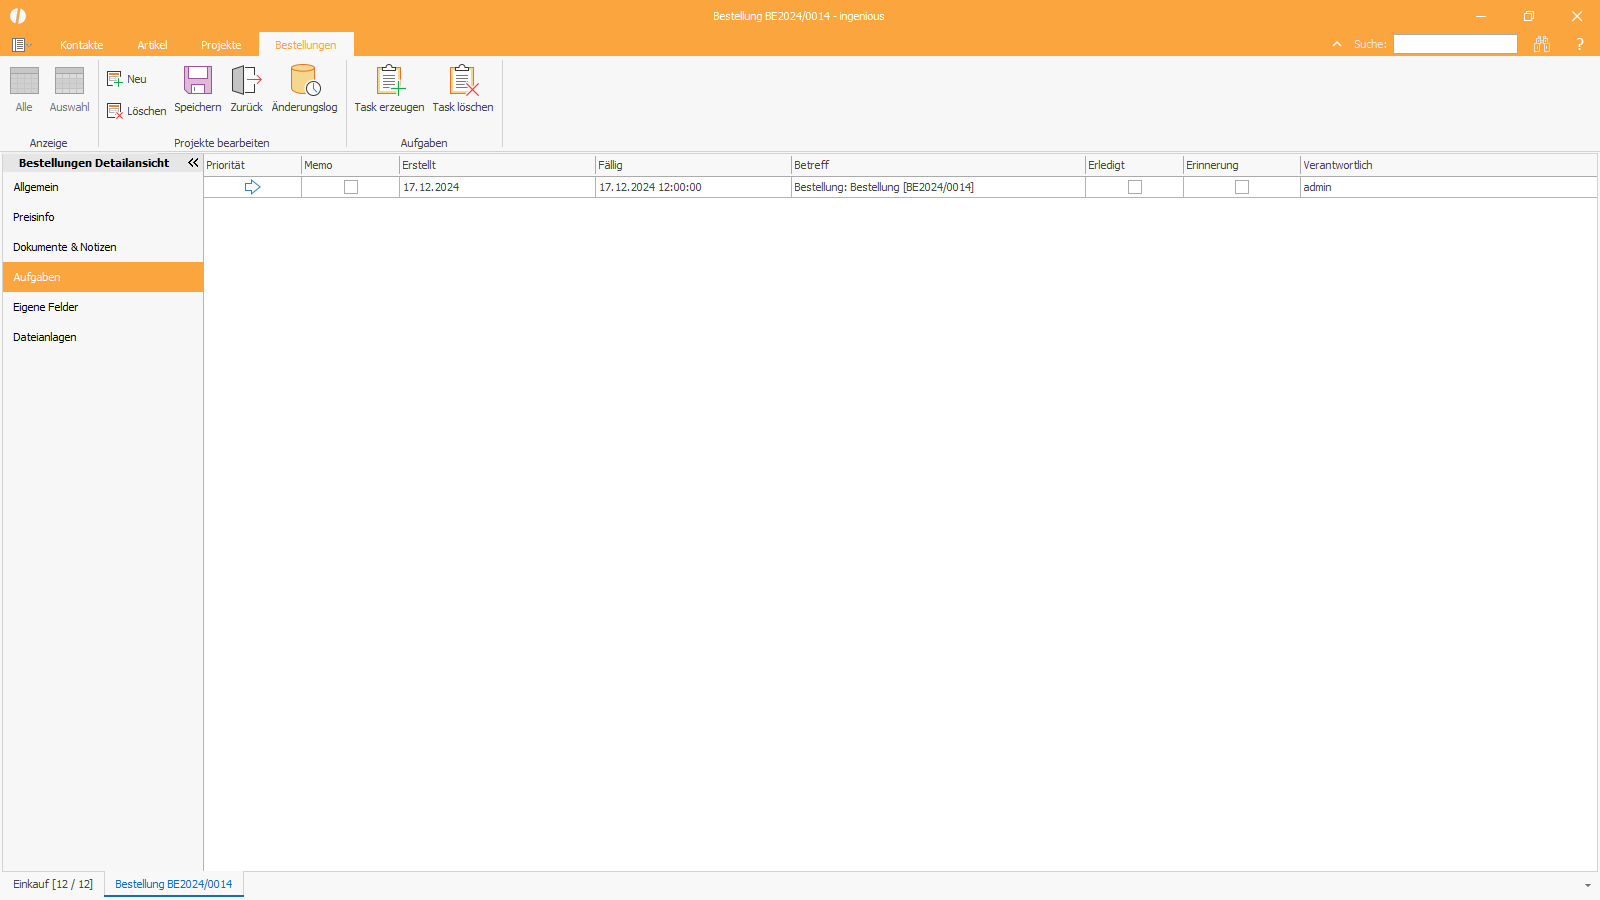Switch to the Kontakte ribbon tab

pos(82,45)
